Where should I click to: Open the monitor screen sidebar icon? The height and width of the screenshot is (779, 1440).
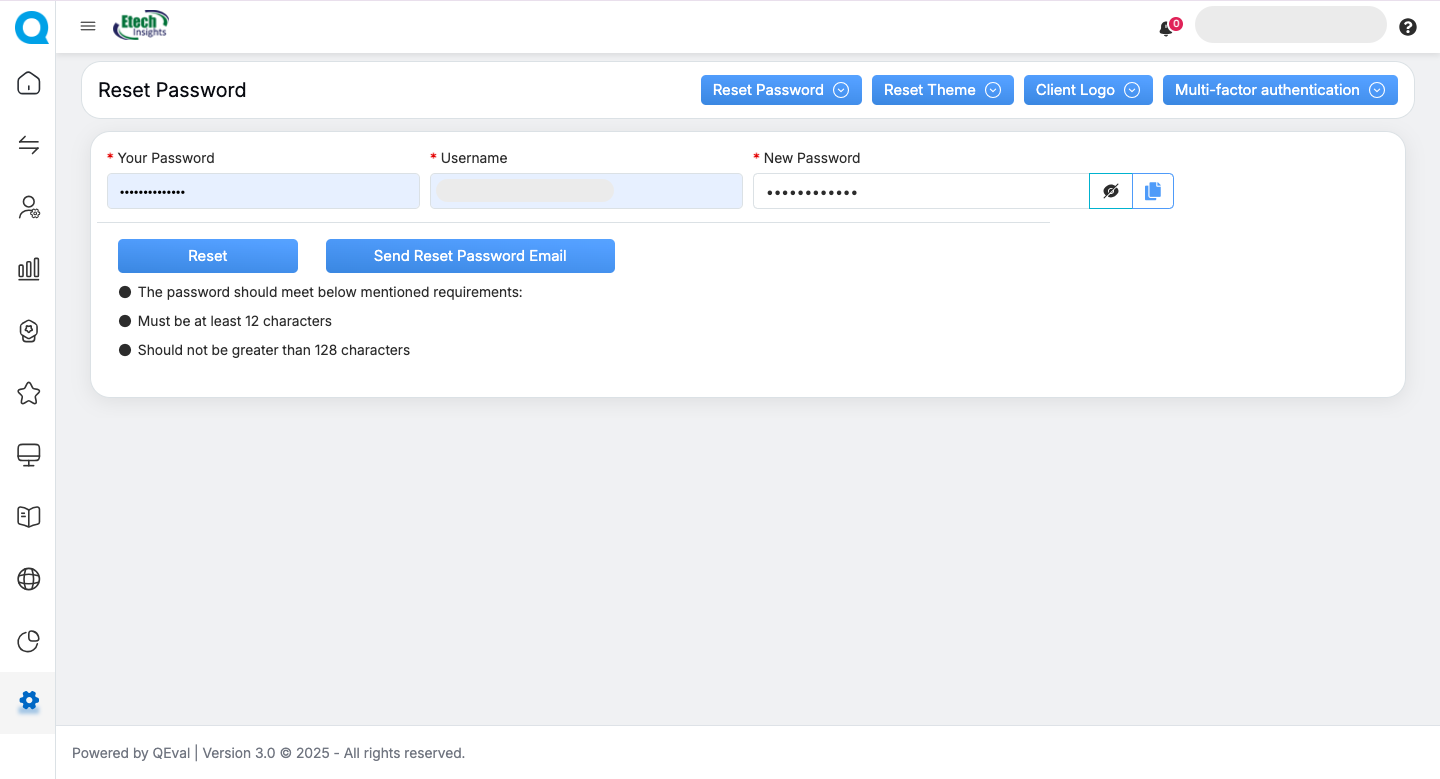coord(29,455)
